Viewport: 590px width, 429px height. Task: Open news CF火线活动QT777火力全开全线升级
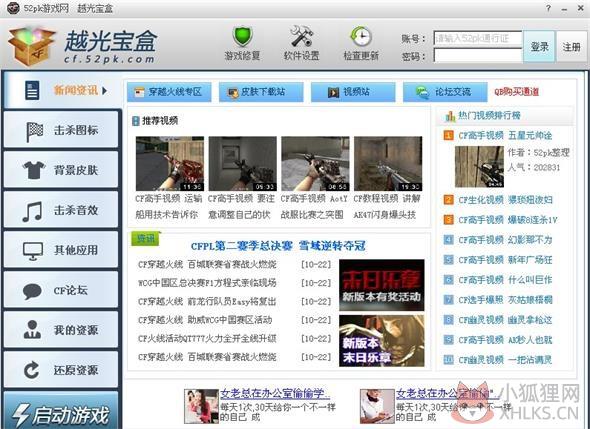207,338
